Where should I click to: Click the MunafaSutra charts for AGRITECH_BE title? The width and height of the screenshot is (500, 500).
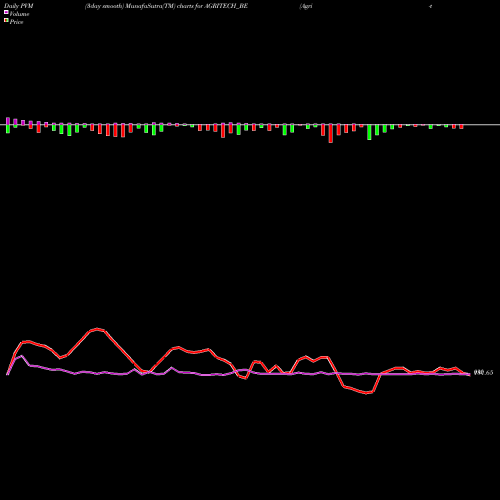(166, 6)
